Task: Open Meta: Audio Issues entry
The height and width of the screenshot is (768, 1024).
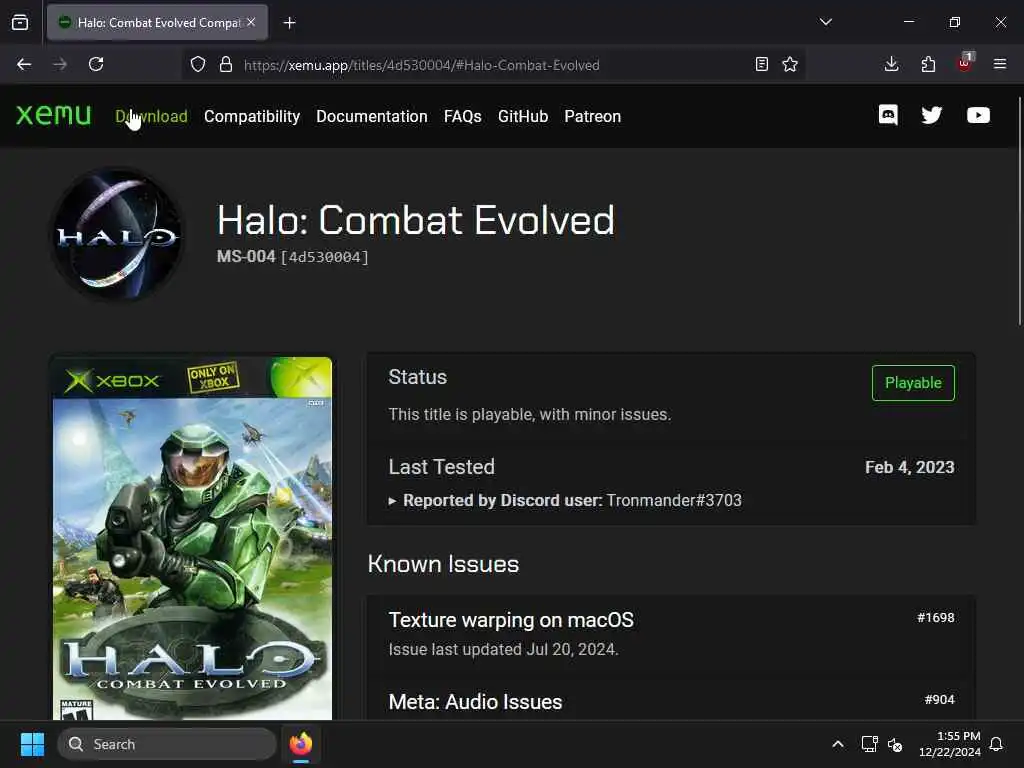Action: [475, 702]
